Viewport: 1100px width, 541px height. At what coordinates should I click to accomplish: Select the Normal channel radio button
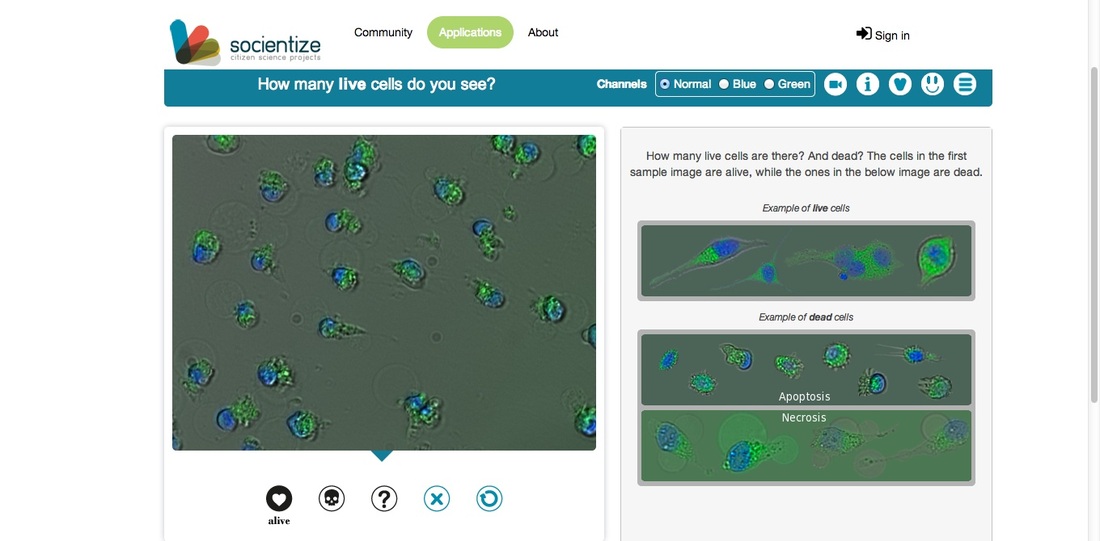tap(665, 84)
